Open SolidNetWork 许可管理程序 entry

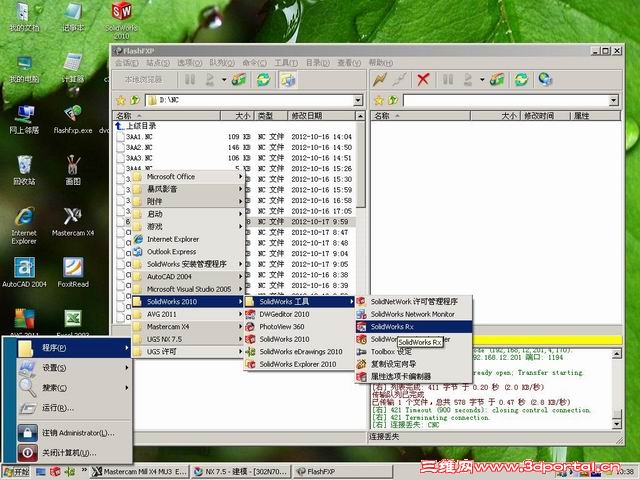click(413, 302)
